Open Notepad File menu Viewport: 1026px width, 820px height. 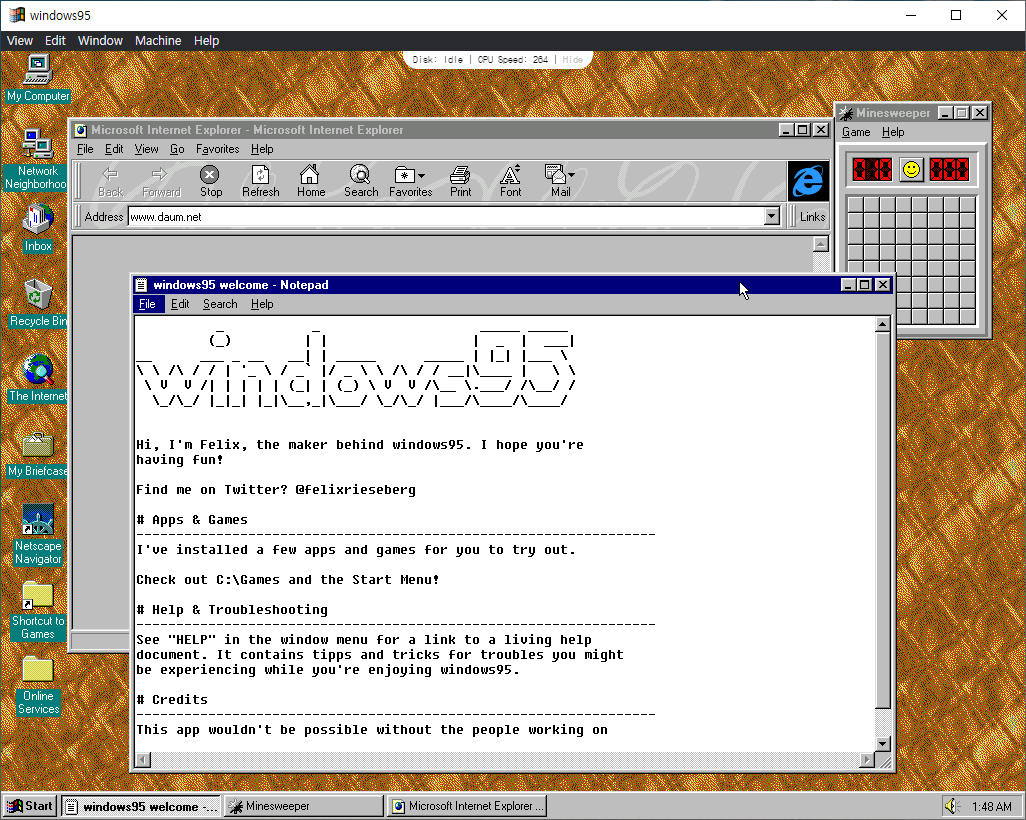pos(147,304)
